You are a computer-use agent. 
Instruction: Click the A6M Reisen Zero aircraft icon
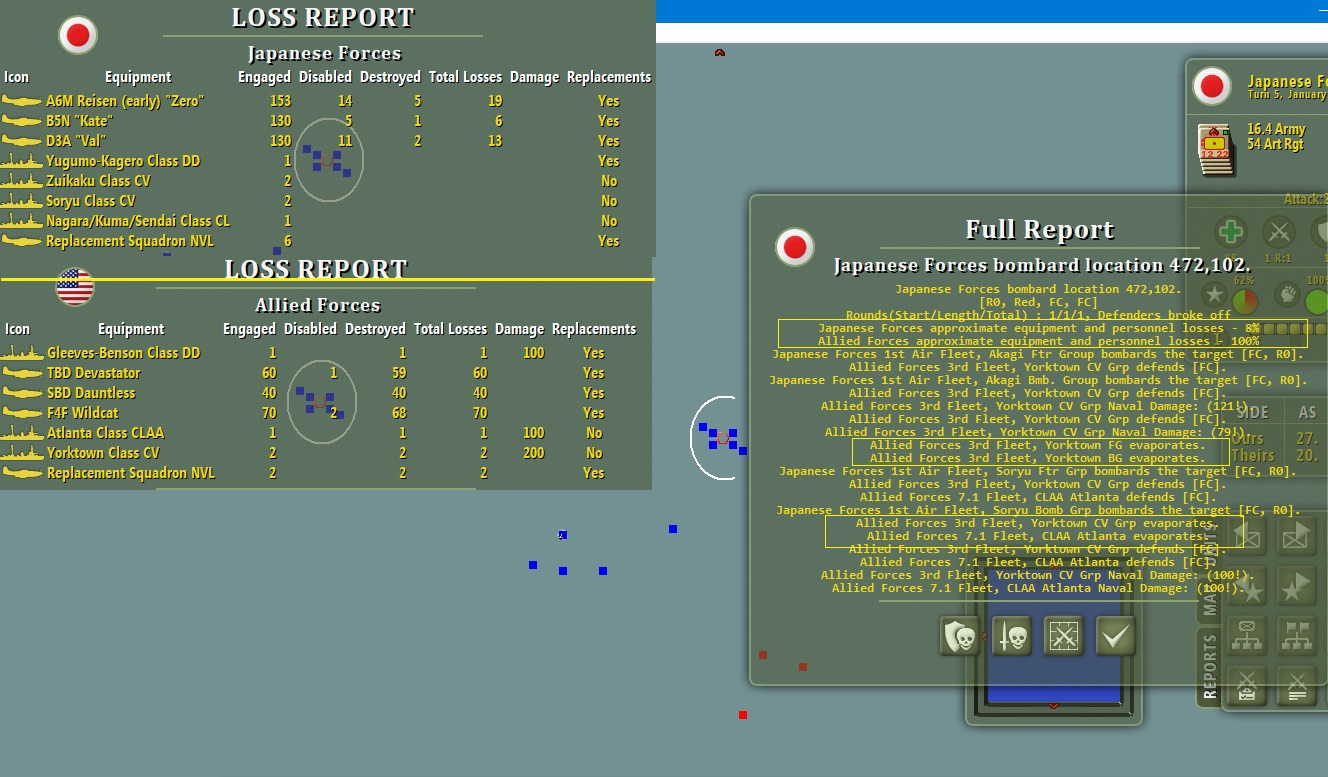[x=21, y=101]
